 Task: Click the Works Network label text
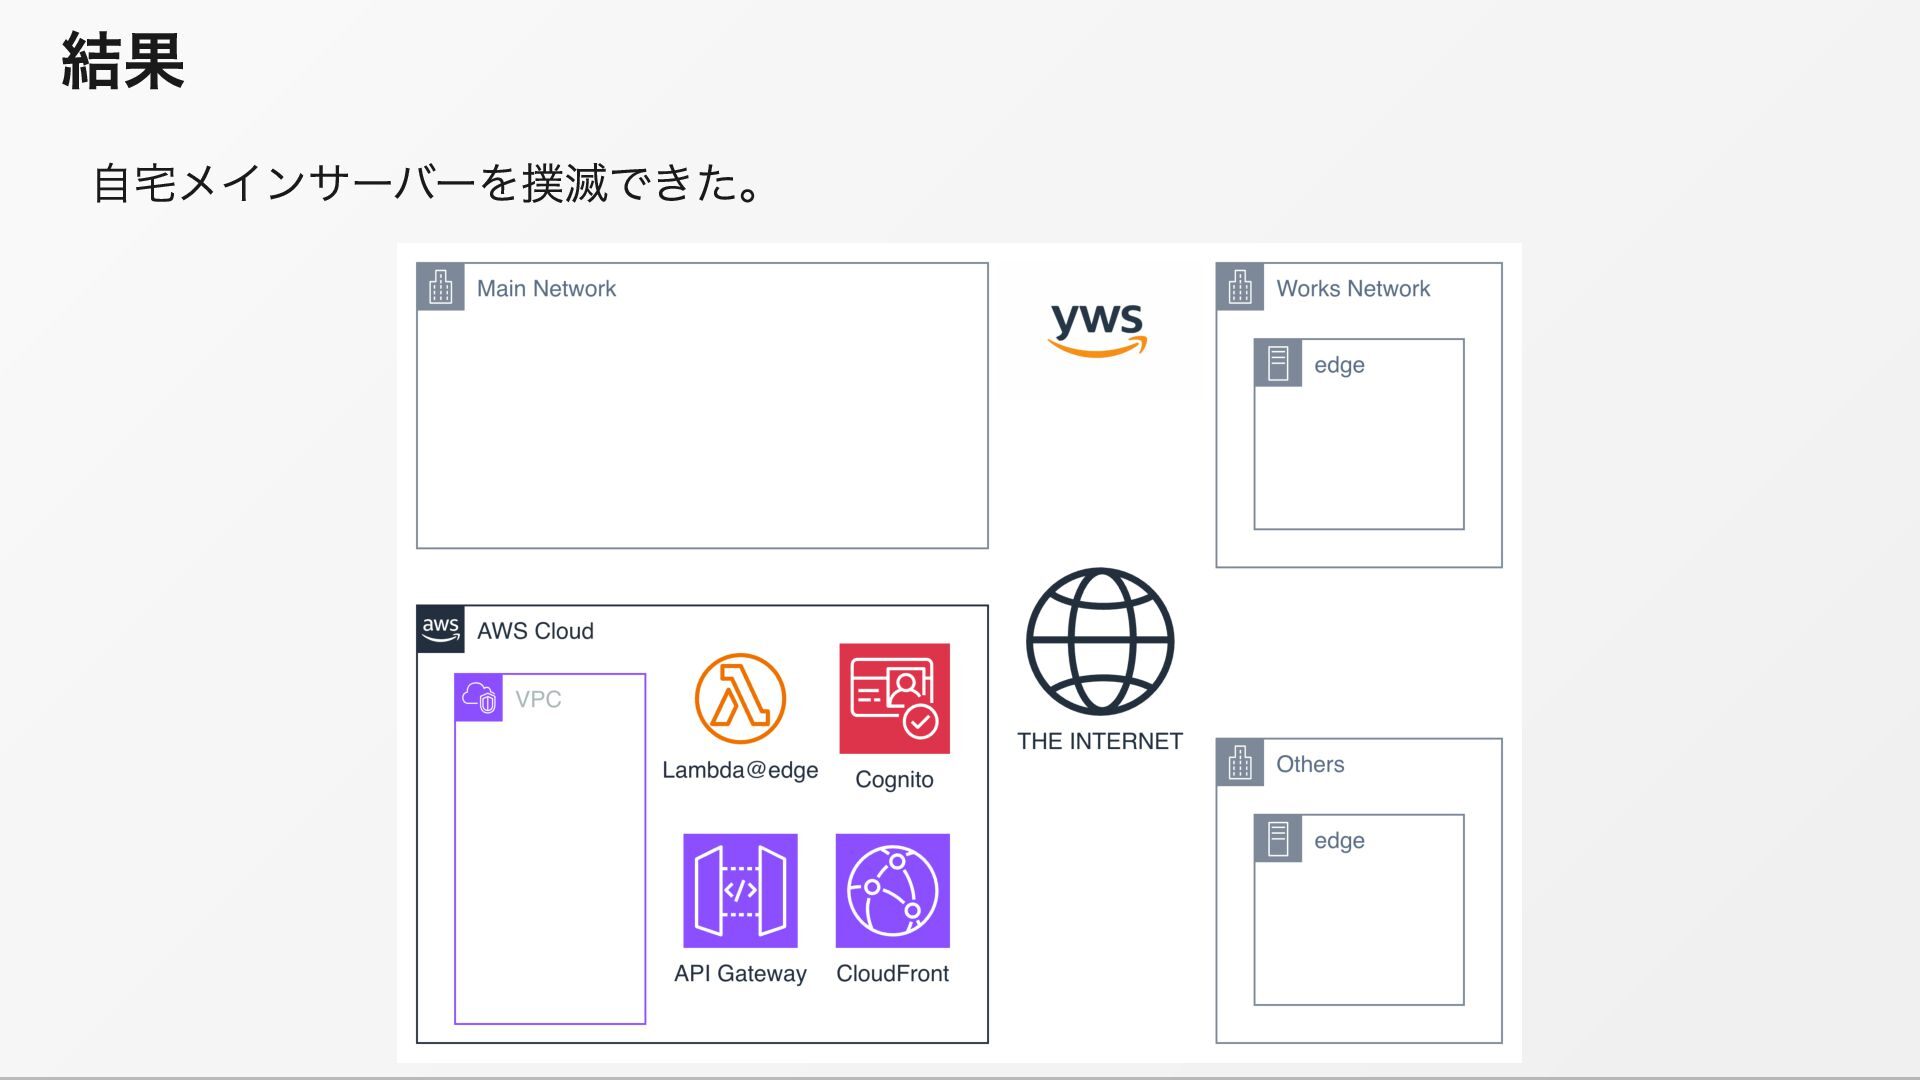pyautogui.click(x=1352, y=289)
